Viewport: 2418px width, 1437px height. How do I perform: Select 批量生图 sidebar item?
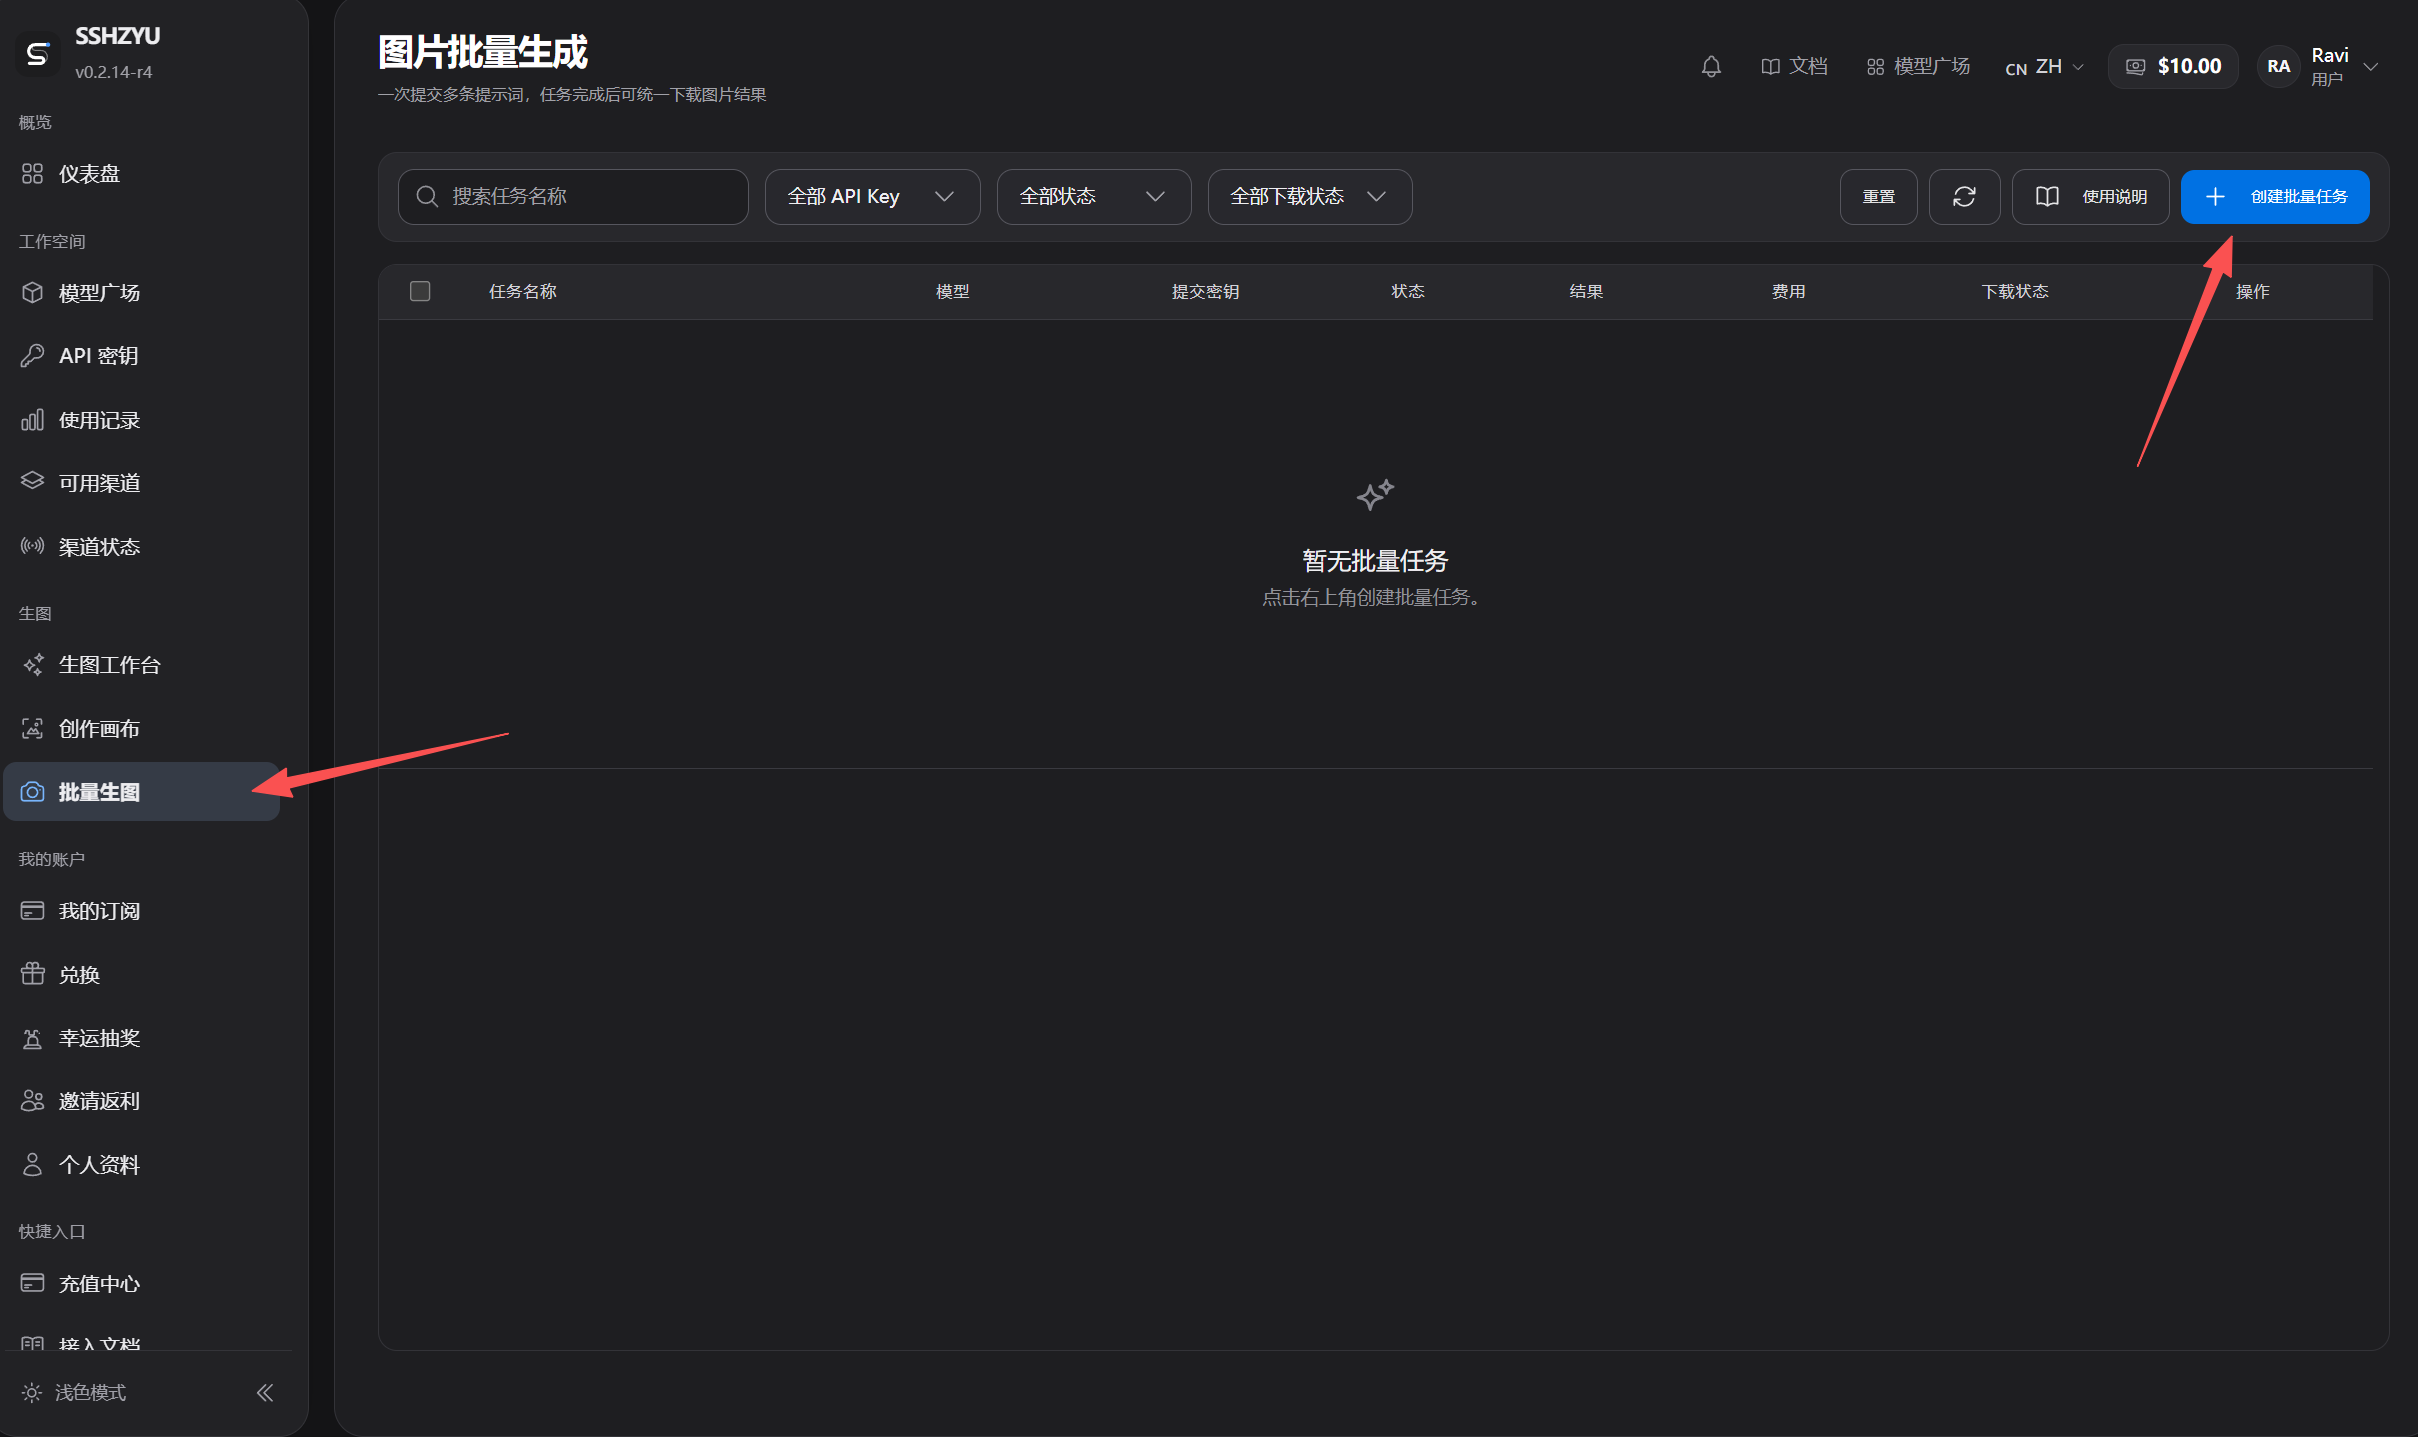(141, 792)
